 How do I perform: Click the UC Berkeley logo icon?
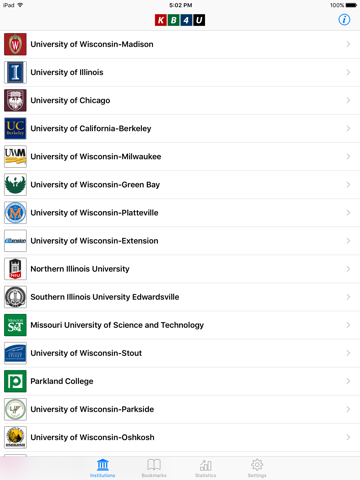point(15,128)
